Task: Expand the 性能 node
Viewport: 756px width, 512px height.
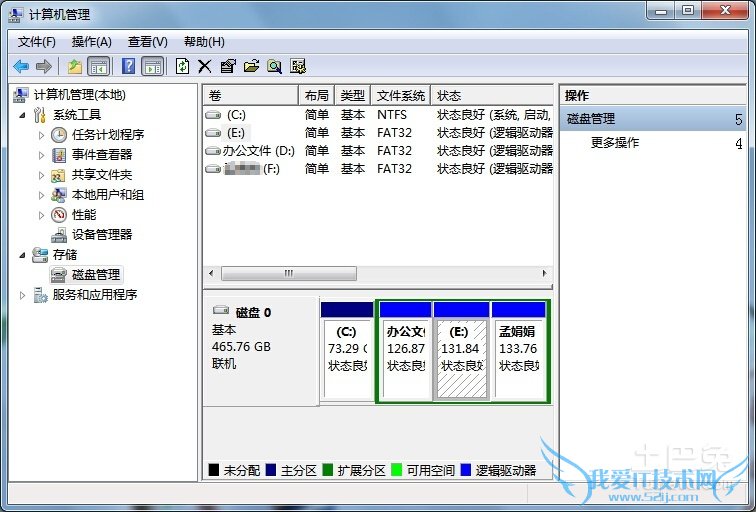Action: click(41, 215)
